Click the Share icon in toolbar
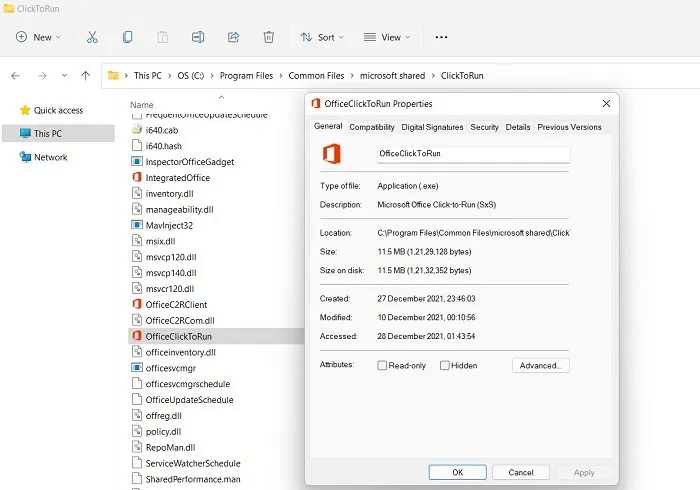The height and width of the screenshot is (490, 700). tap(233, 37)
